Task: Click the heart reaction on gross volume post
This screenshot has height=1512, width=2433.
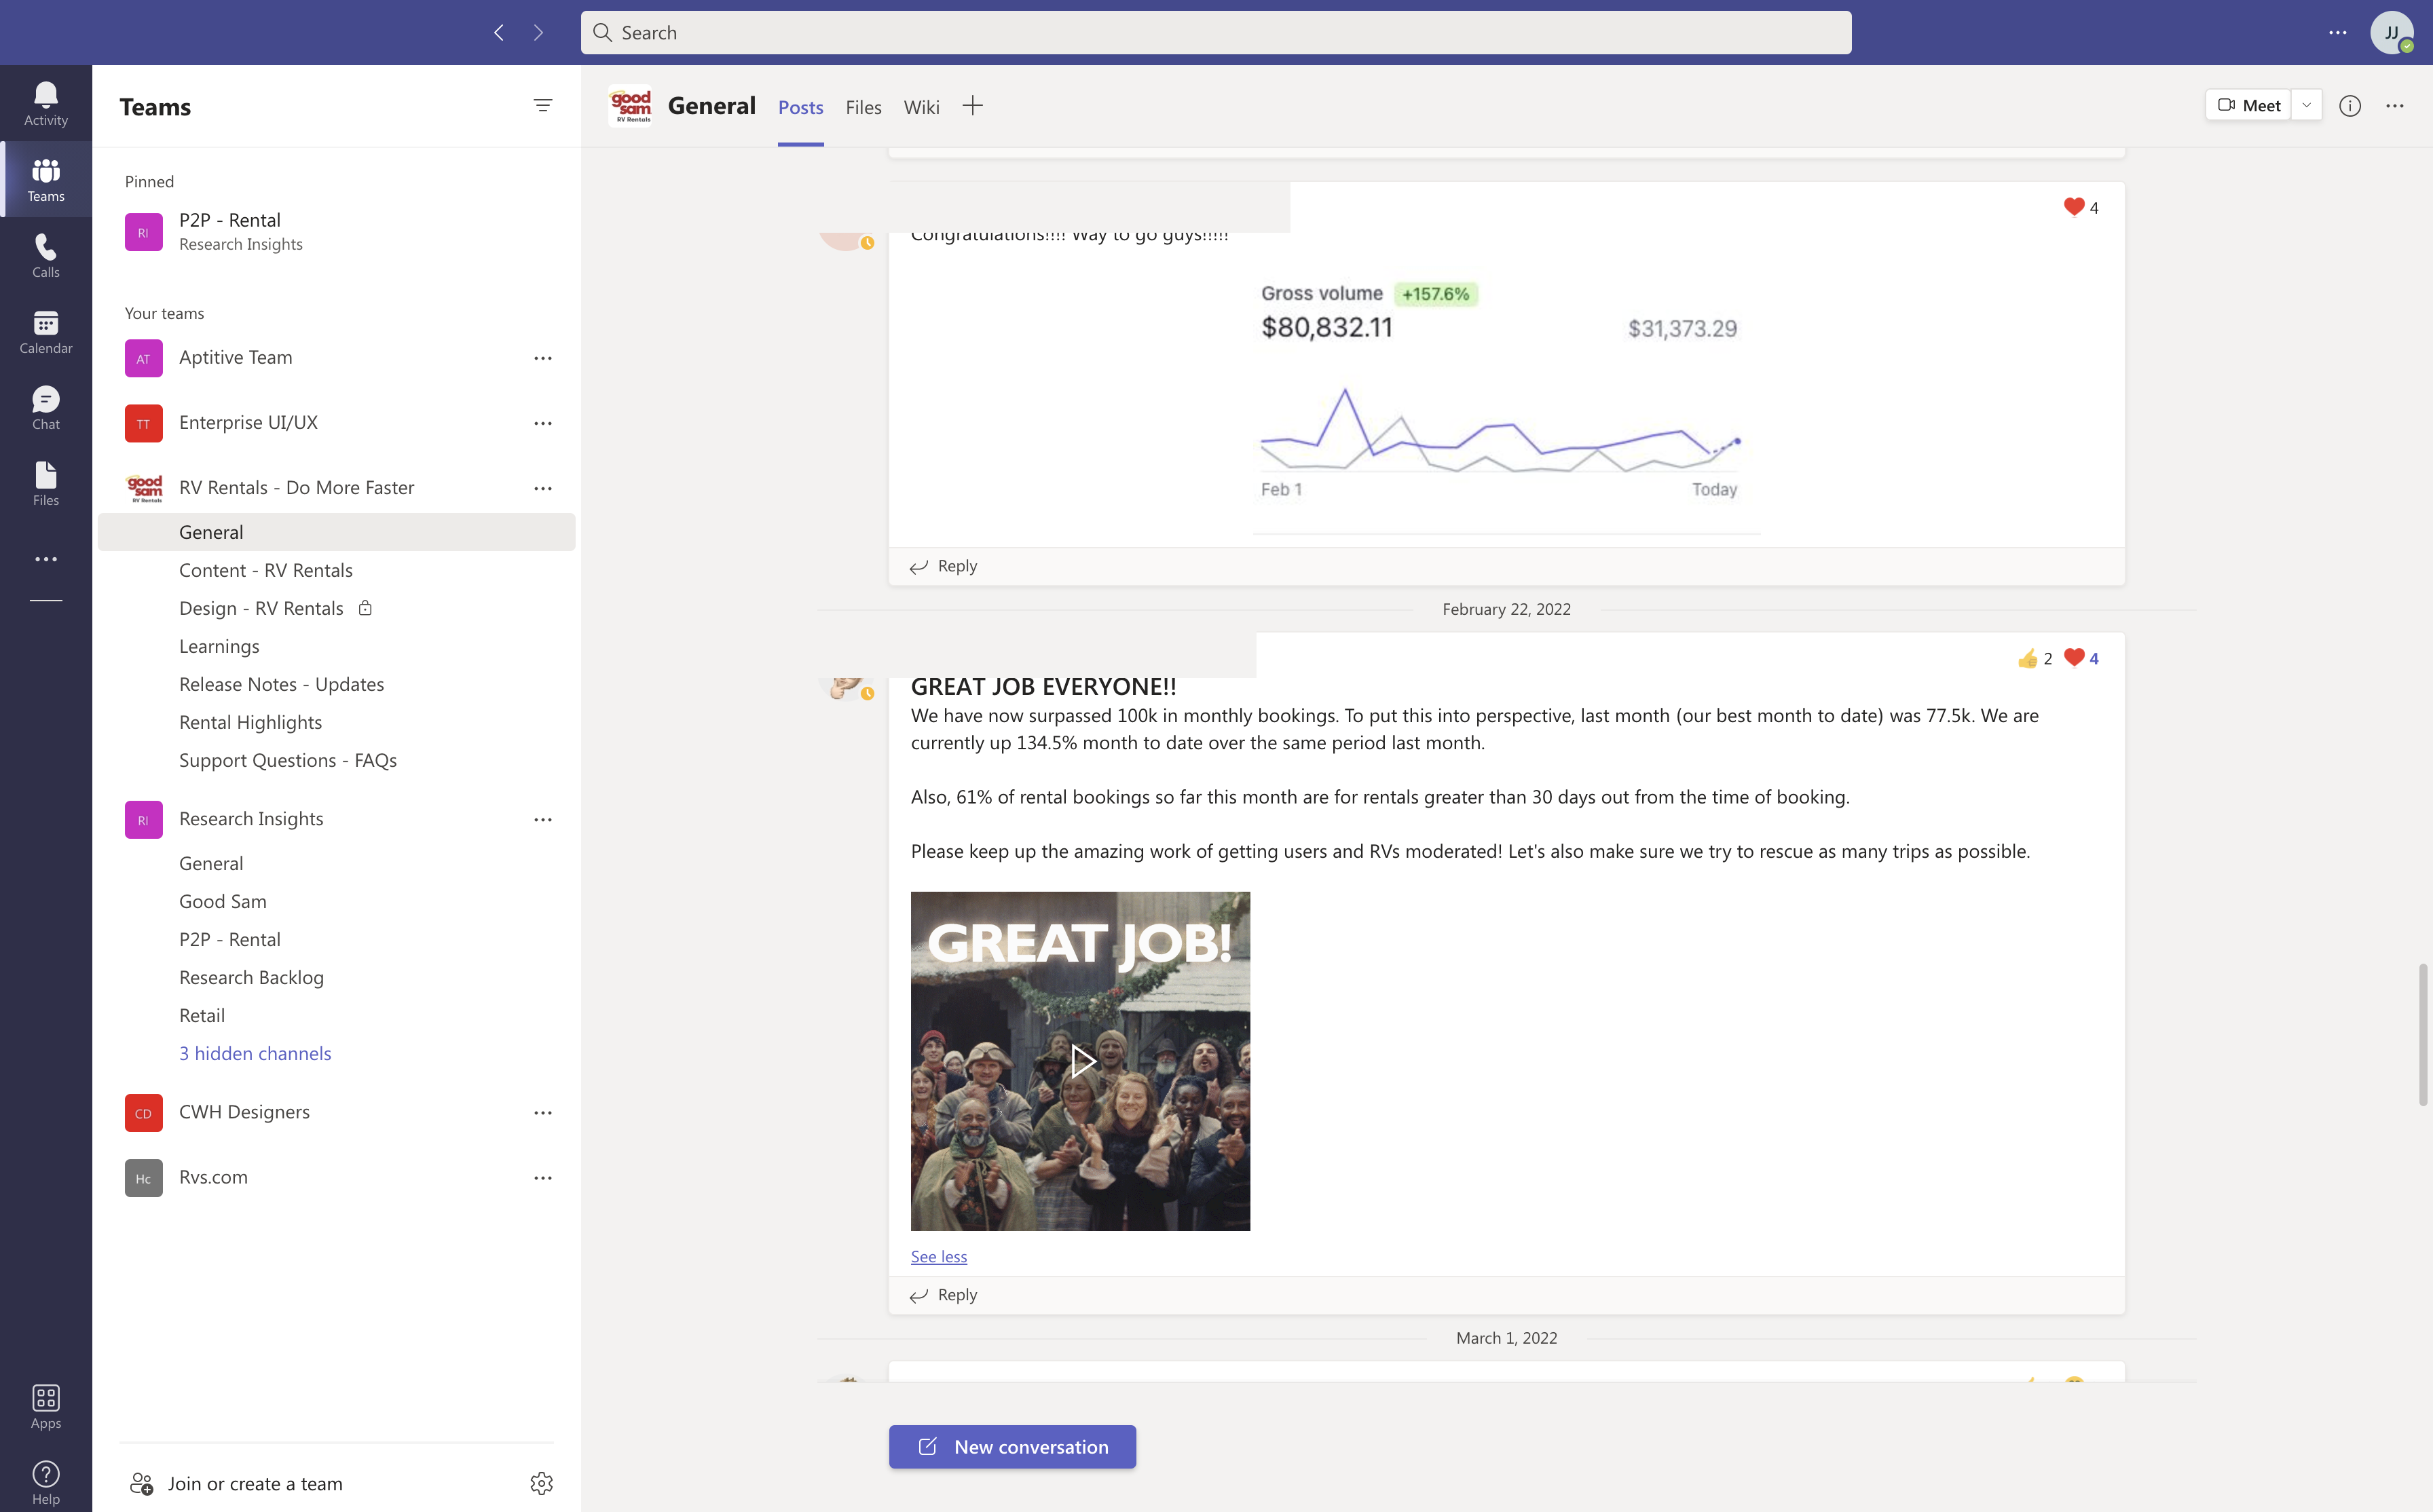Action: pyautogui.click(x=2080, y=207)
